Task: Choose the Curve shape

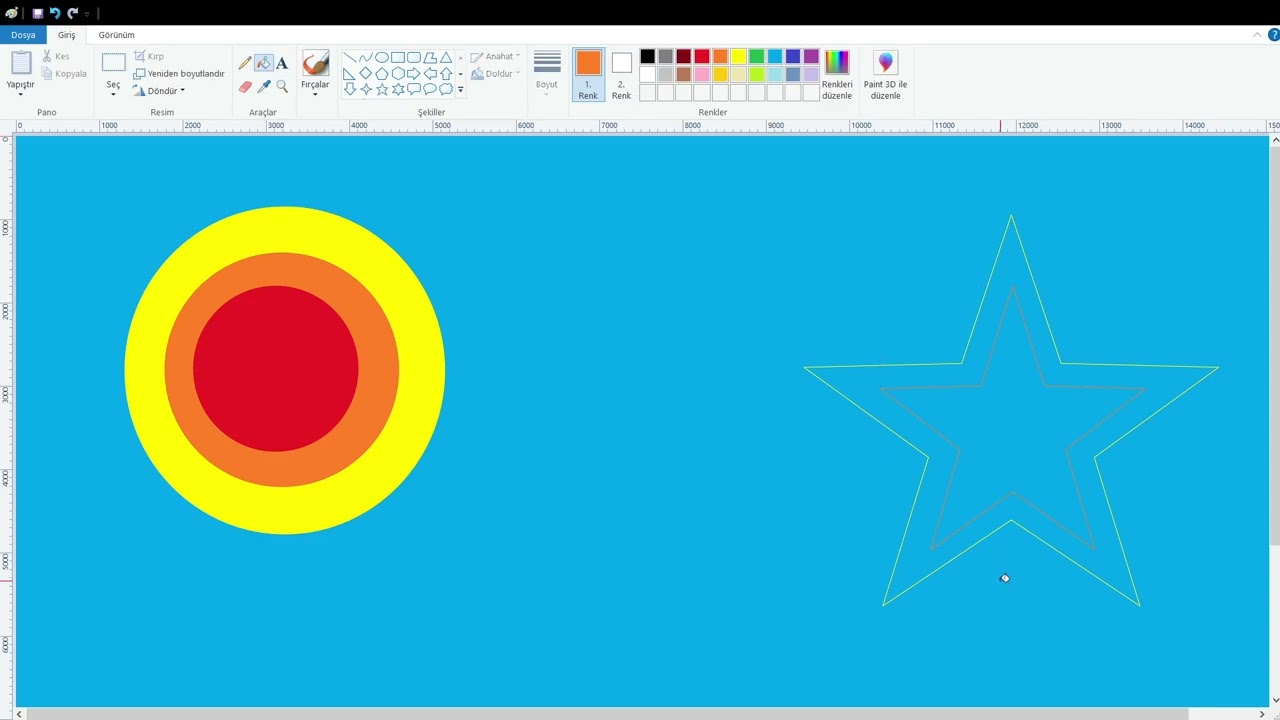Action: click(x=366, y=58)
